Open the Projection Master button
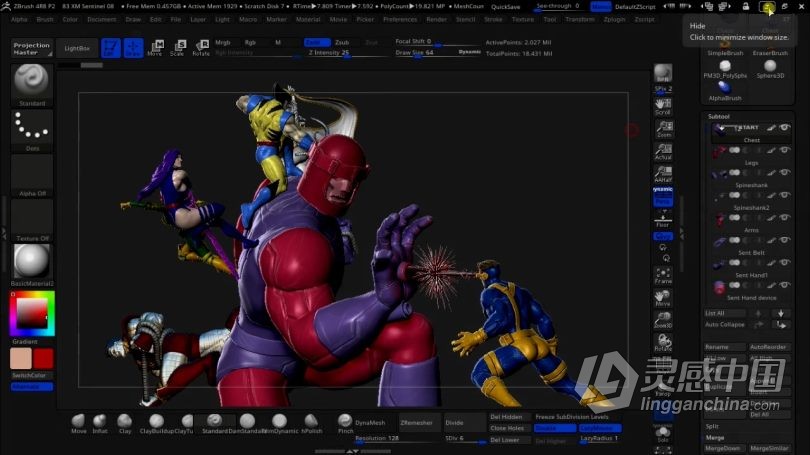The height and width of the screenshot is (455, 810). pos(32,49)
